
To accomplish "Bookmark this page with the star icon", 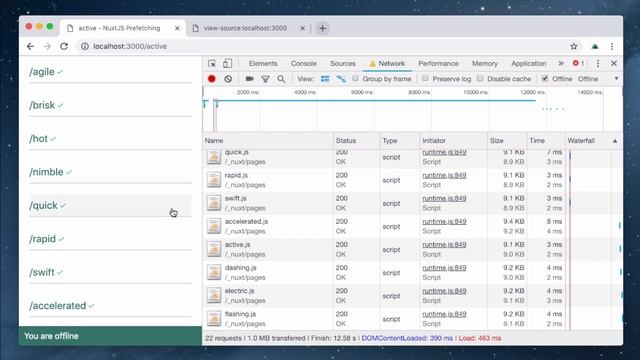I will [x=573, y=47].
